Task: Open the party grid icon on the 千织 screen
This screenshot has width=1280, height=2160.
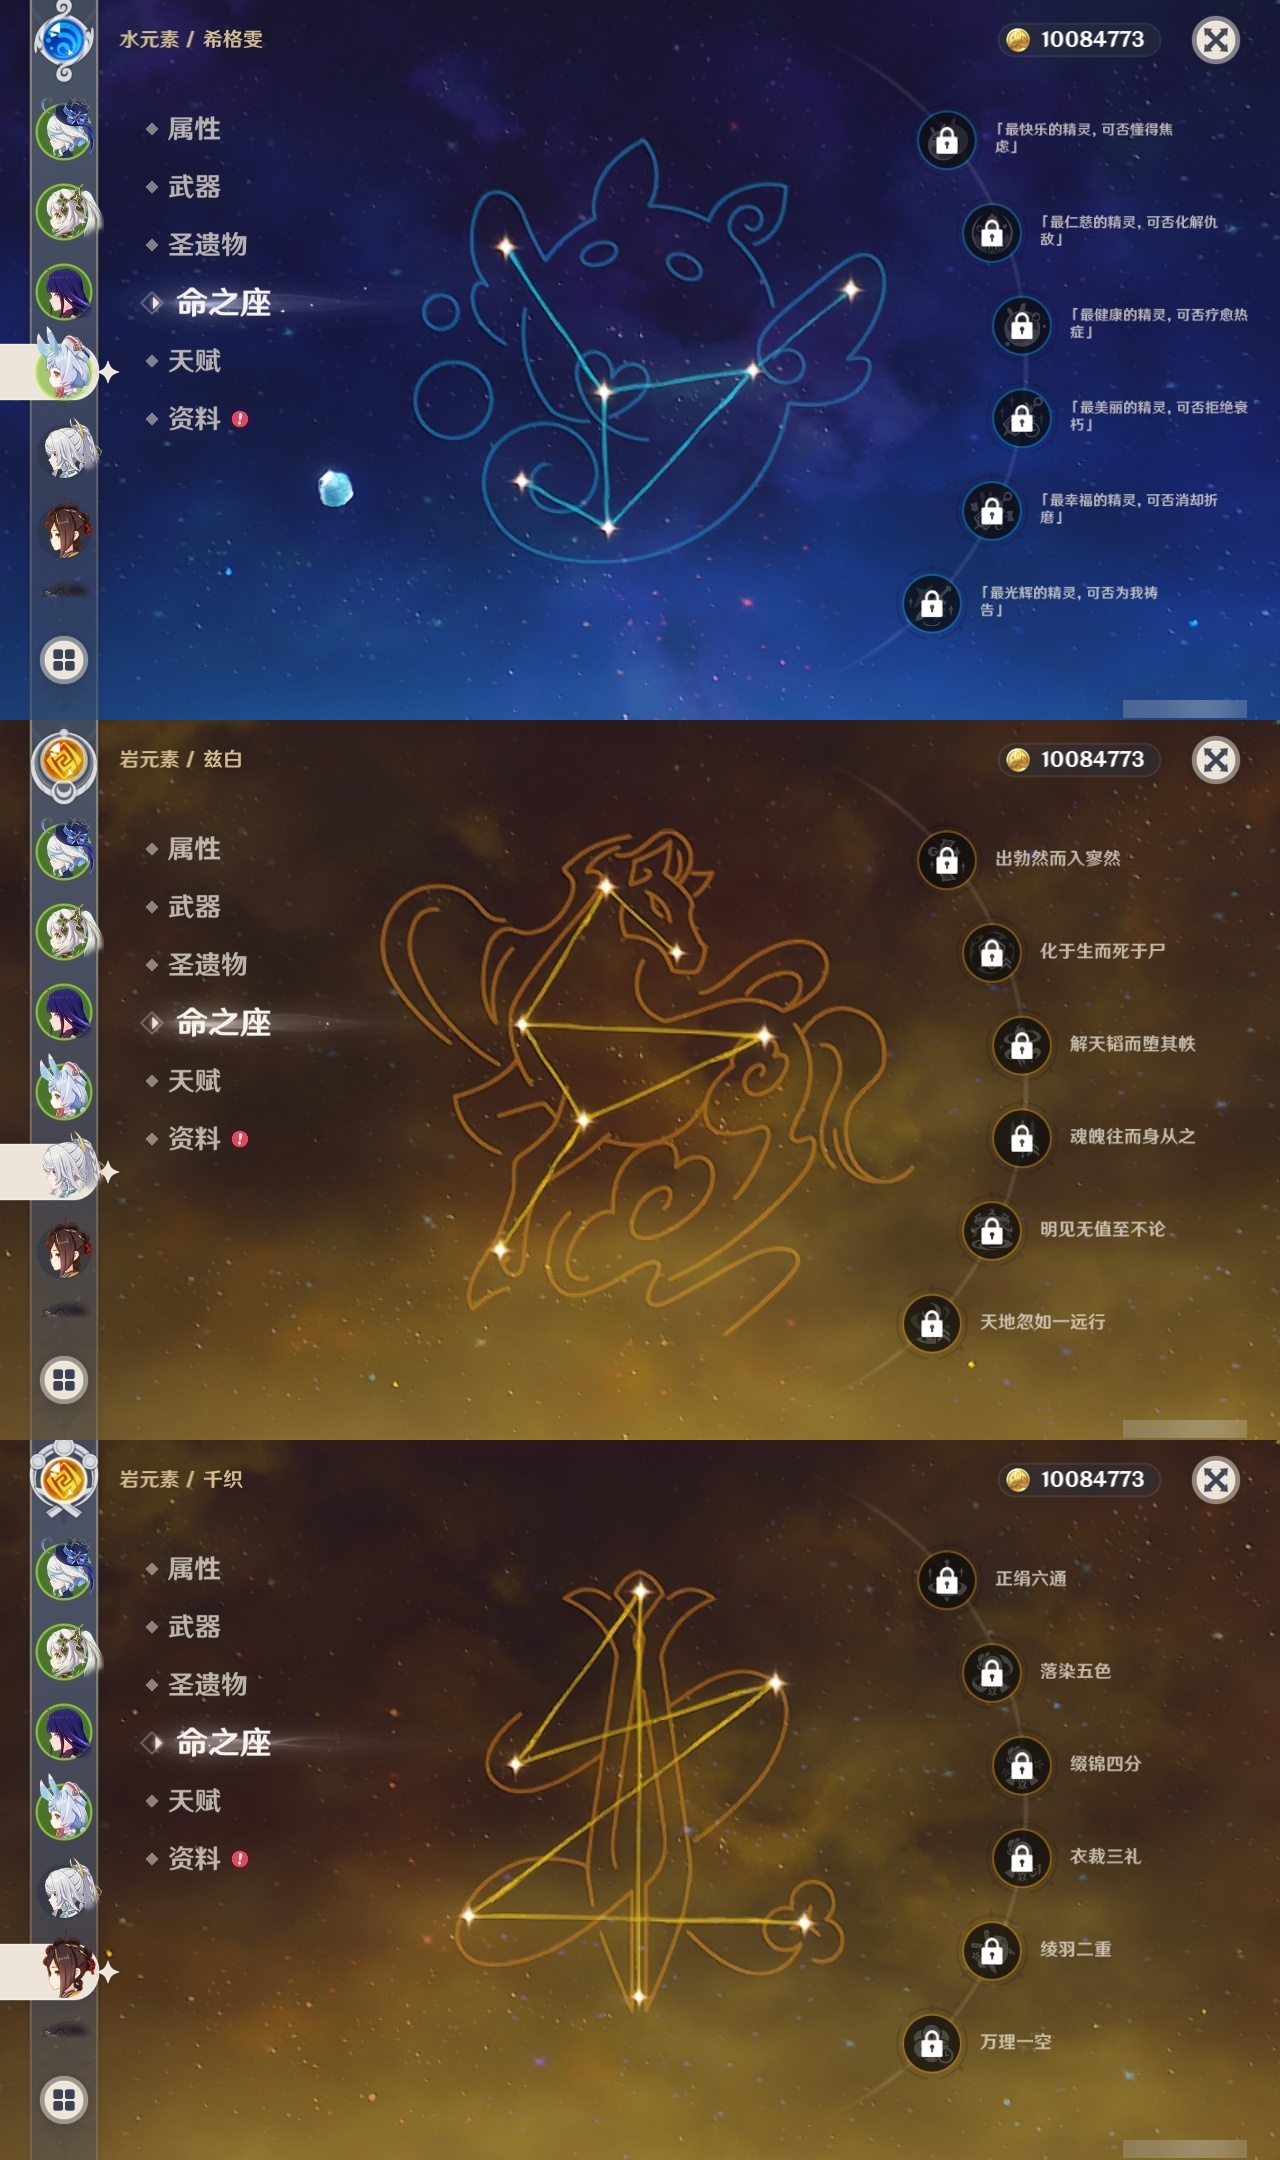Action: (64, 2100)
